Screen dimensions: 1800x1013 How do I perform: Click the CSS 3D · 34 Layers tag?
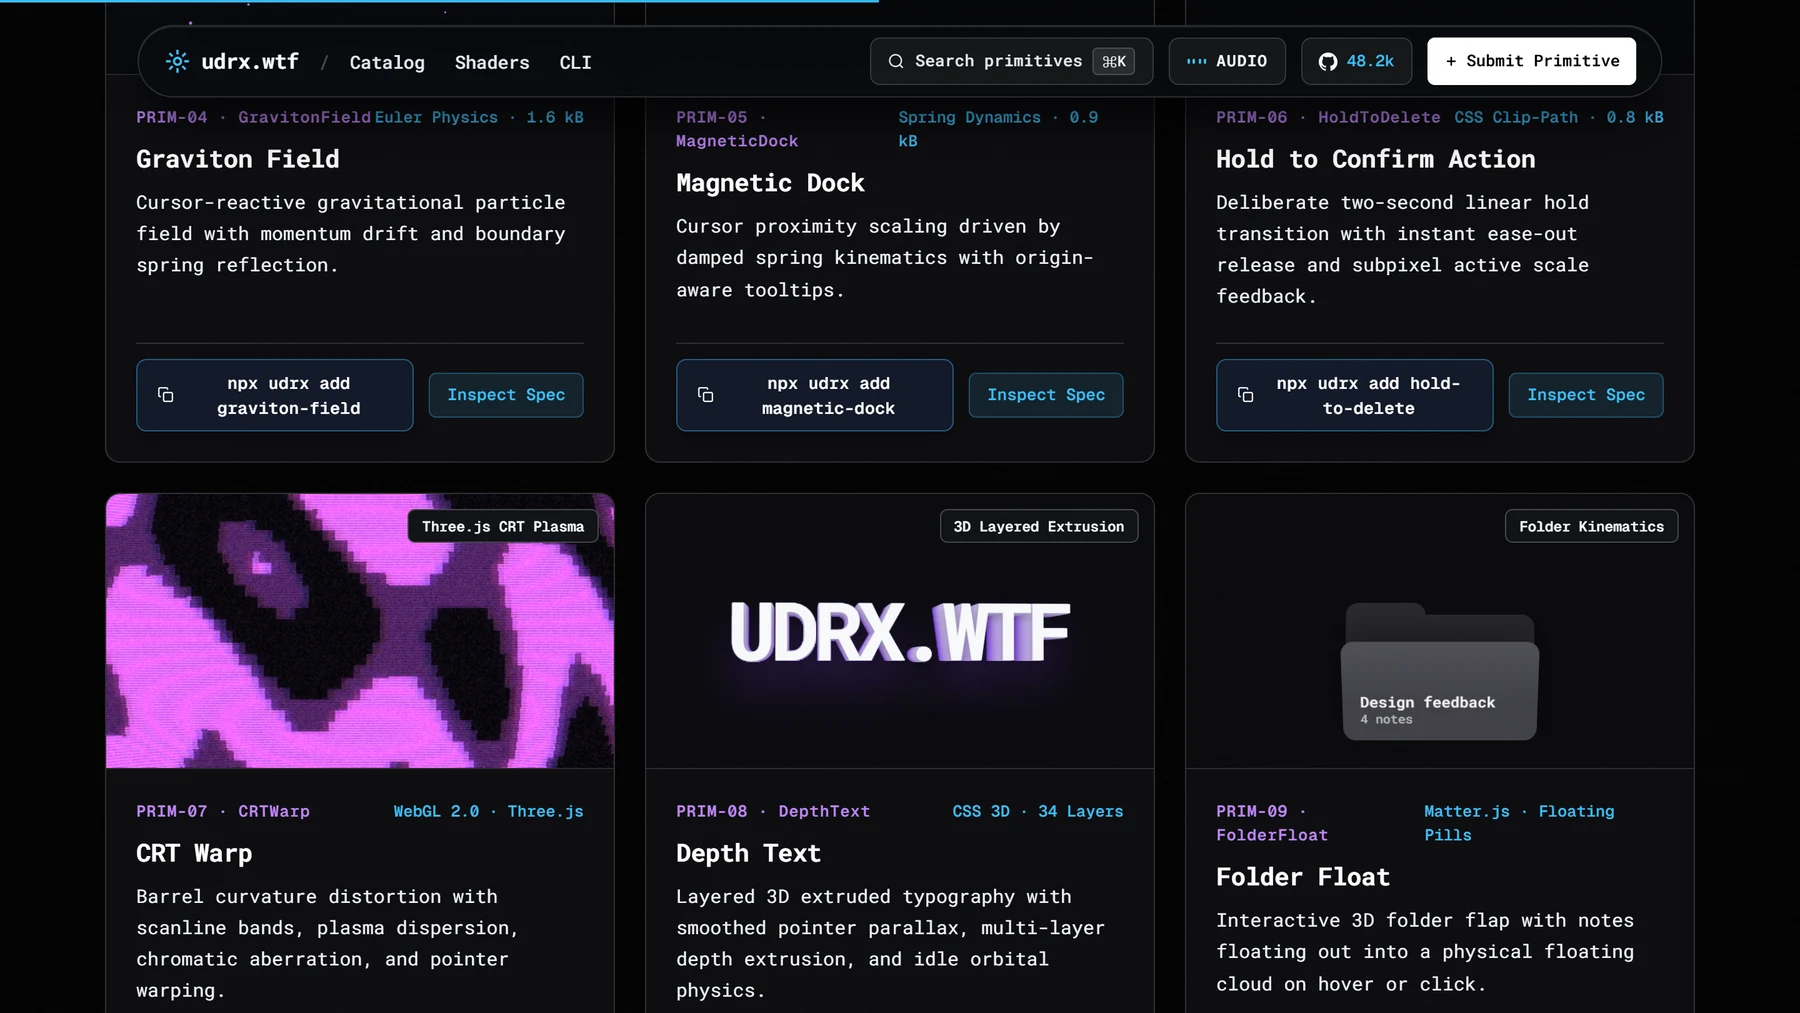[x=1038, y=811]
